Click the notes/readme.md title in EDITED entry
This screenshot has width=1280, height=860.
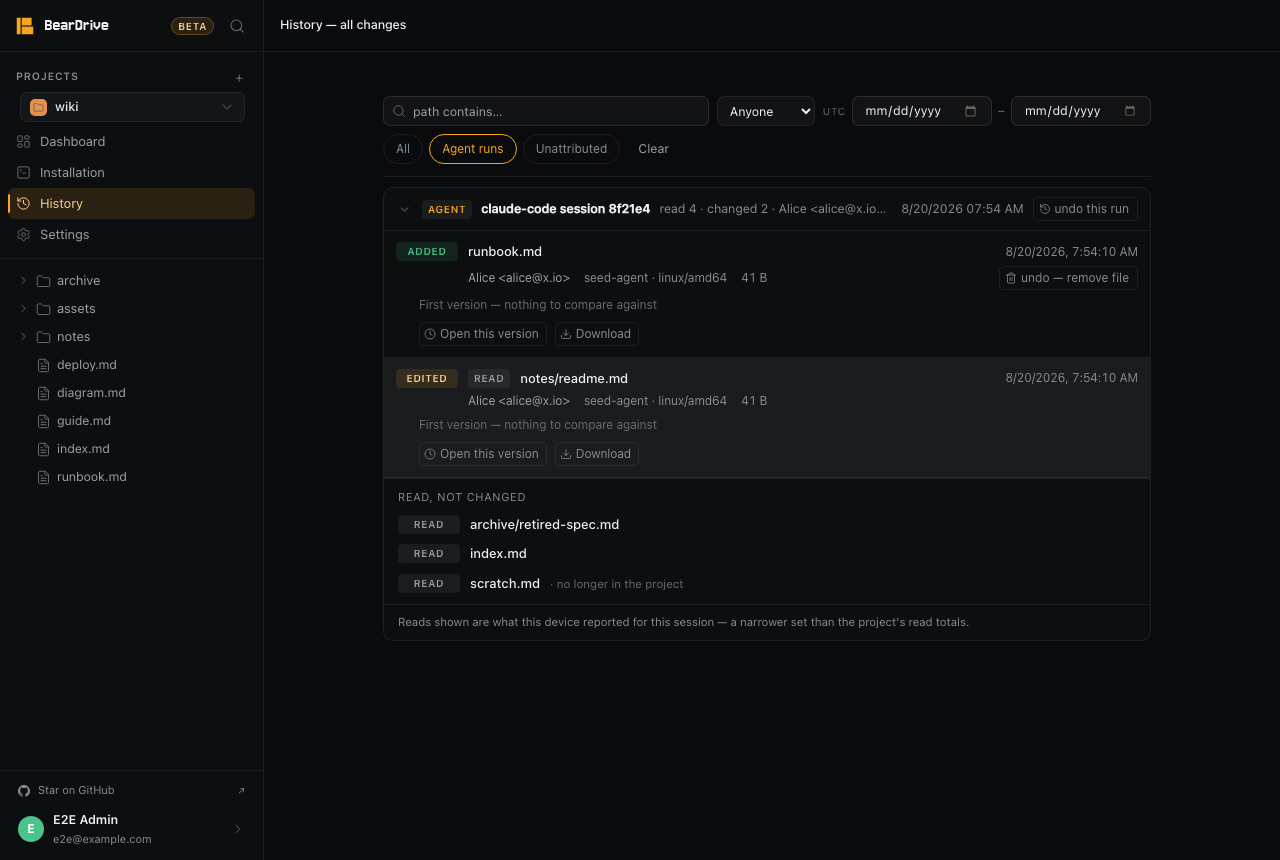point(574,379)
